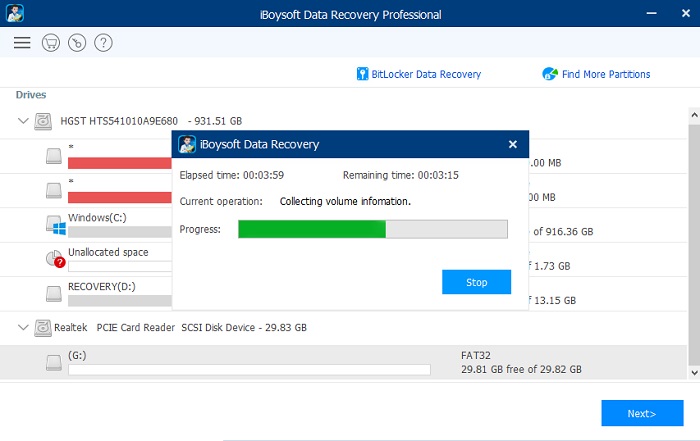Open BitLocker Data Recovery link
700x441 pixels.
426,74
